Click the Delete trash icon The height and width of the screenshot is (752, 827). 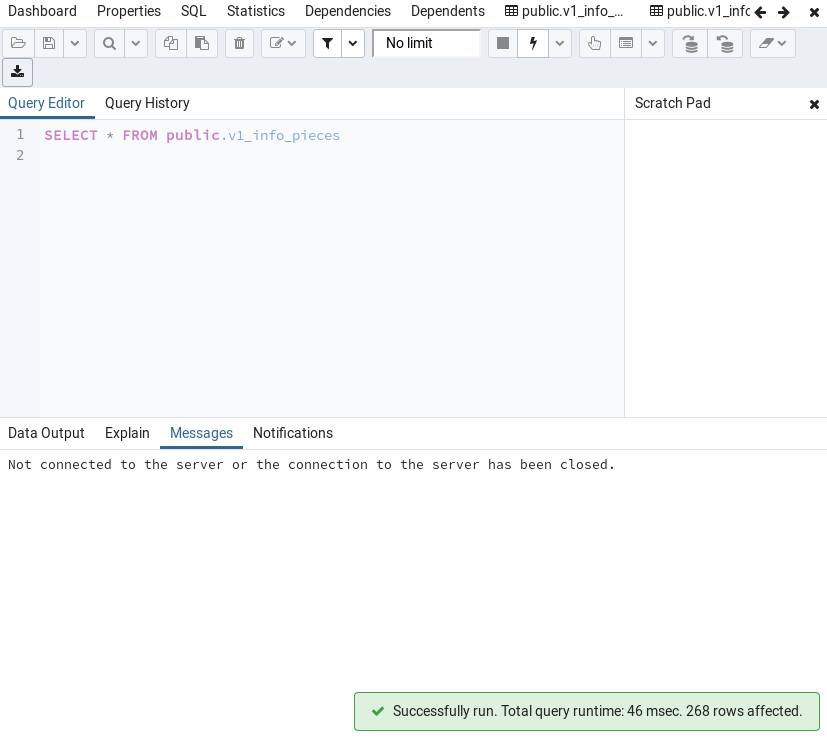click(239, 43)
